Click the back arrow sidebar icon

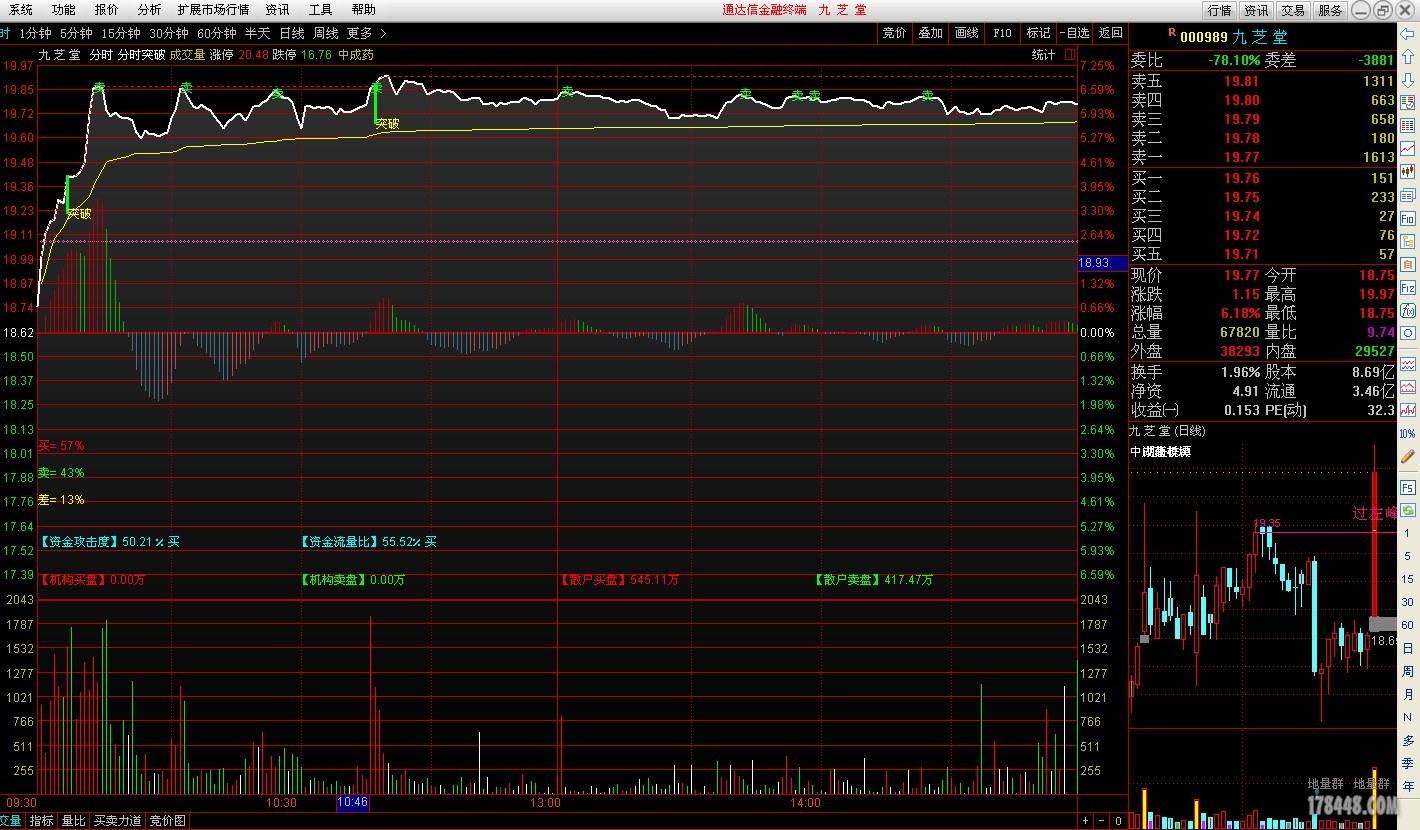pos(1408,33)
